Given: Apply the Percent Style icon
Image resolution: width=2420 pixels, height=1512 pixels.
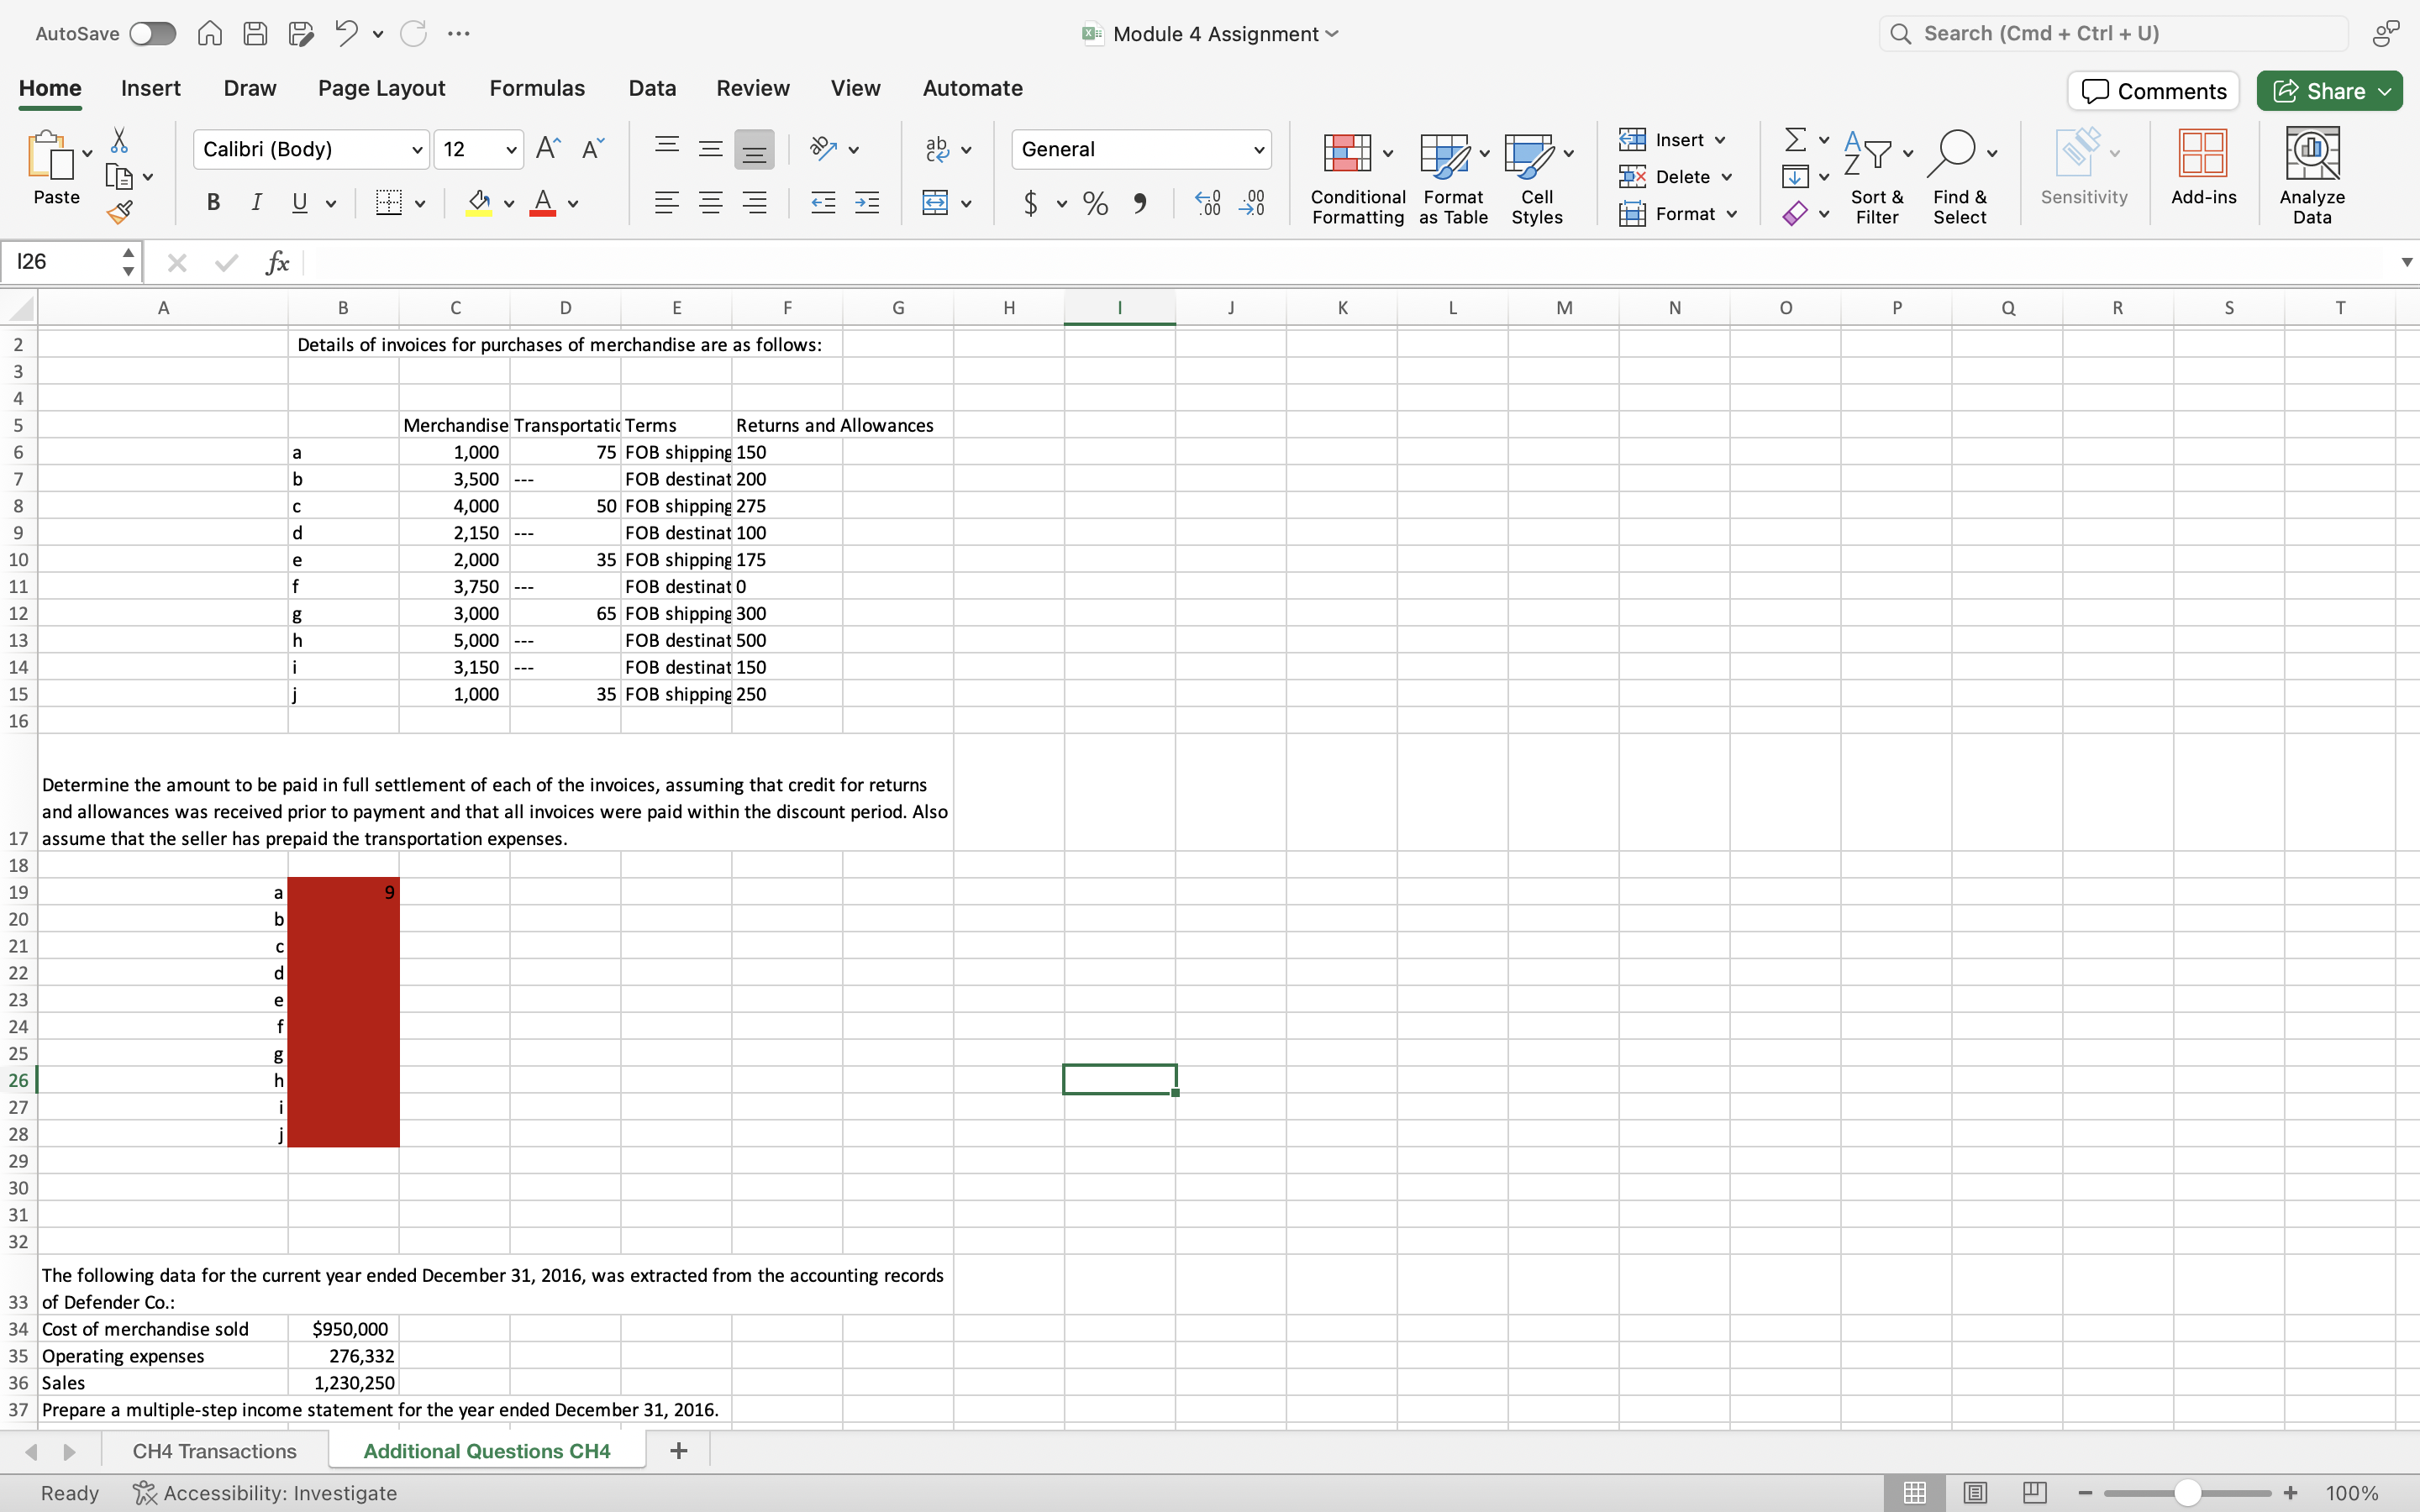Looking at the screenshot, I should tap(1095, 203).
